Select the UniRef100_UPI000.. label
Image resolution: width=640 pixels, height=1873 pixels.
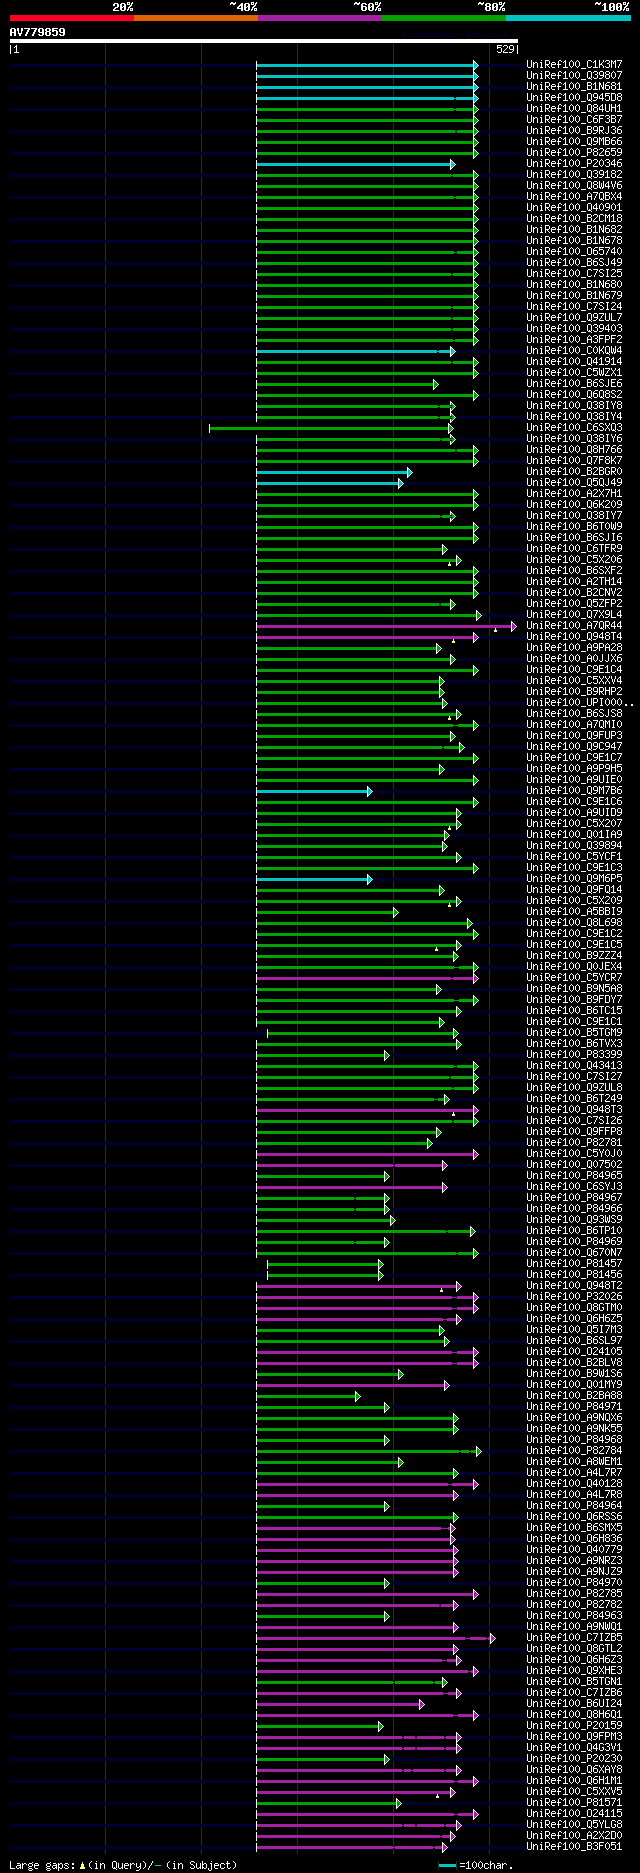pos(580,703)
